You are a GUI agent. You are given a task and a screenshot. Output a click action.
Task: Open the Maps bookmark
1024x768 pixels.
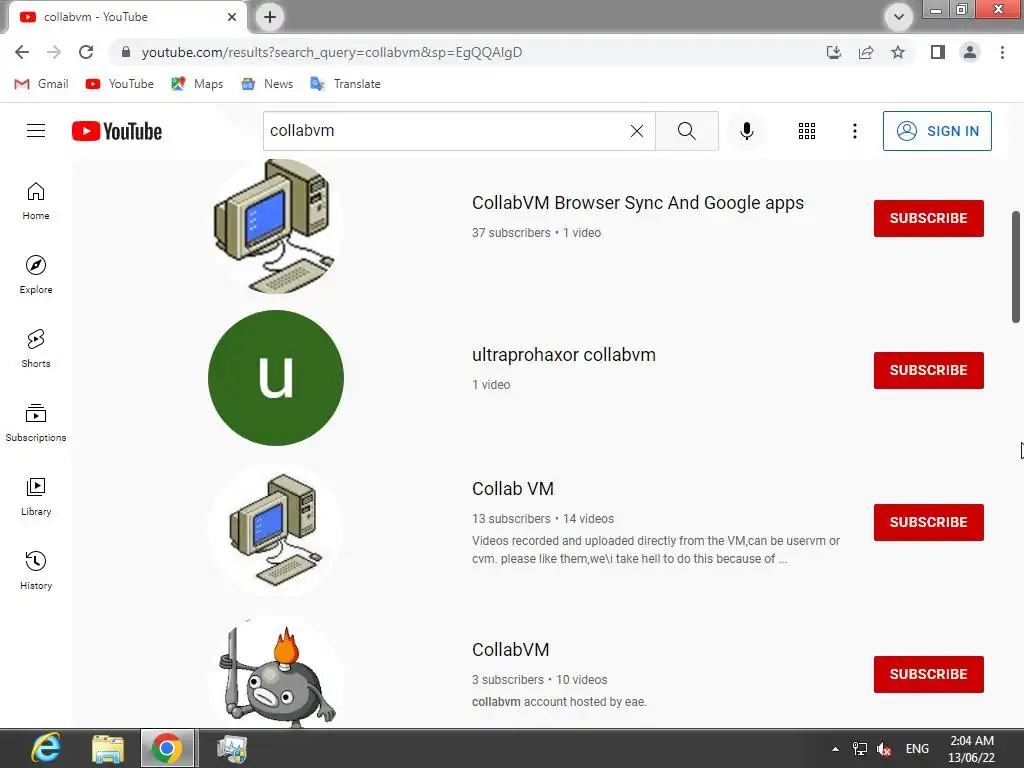pyautogui.click(x=197, y=84)
